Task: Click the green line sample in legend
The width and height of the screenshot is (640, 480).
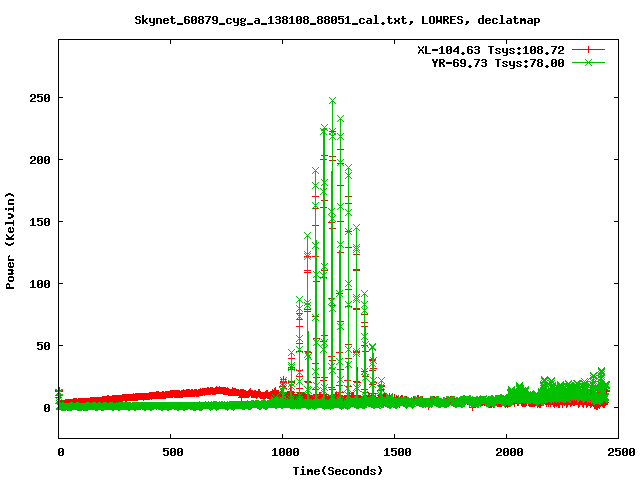Action: click(x=588, y=62)
